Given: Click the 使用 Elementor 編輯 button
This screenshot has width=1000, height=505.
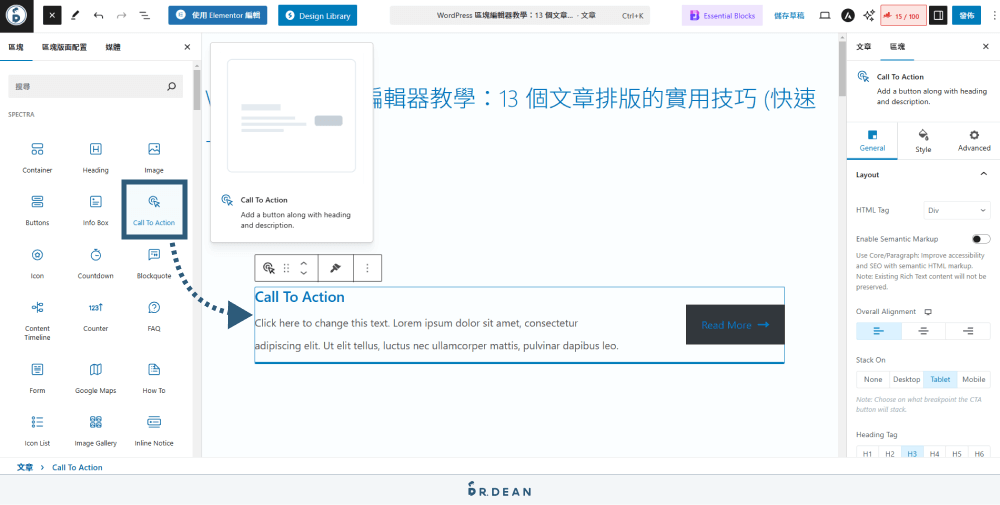Looking at the screenshot, I should pyautogui.click(x=217, y=15).
